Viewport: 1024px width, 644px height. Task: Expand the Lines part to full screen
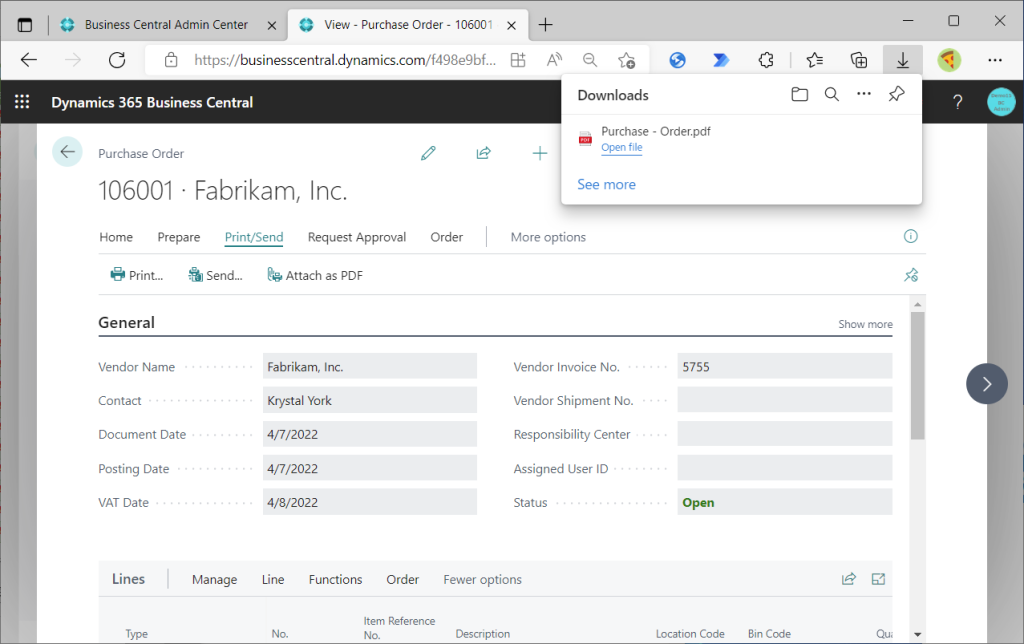pyautogui.click(x=878, y=579)
